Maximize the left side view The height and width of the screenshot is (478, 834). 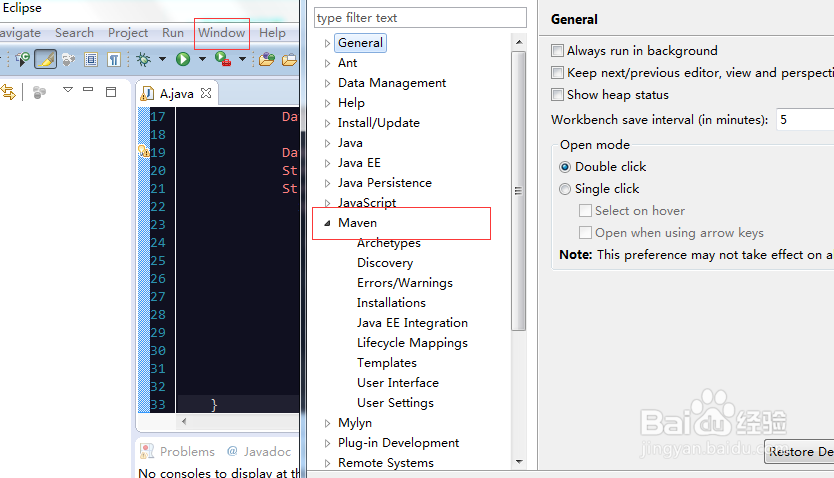(111, 91)
